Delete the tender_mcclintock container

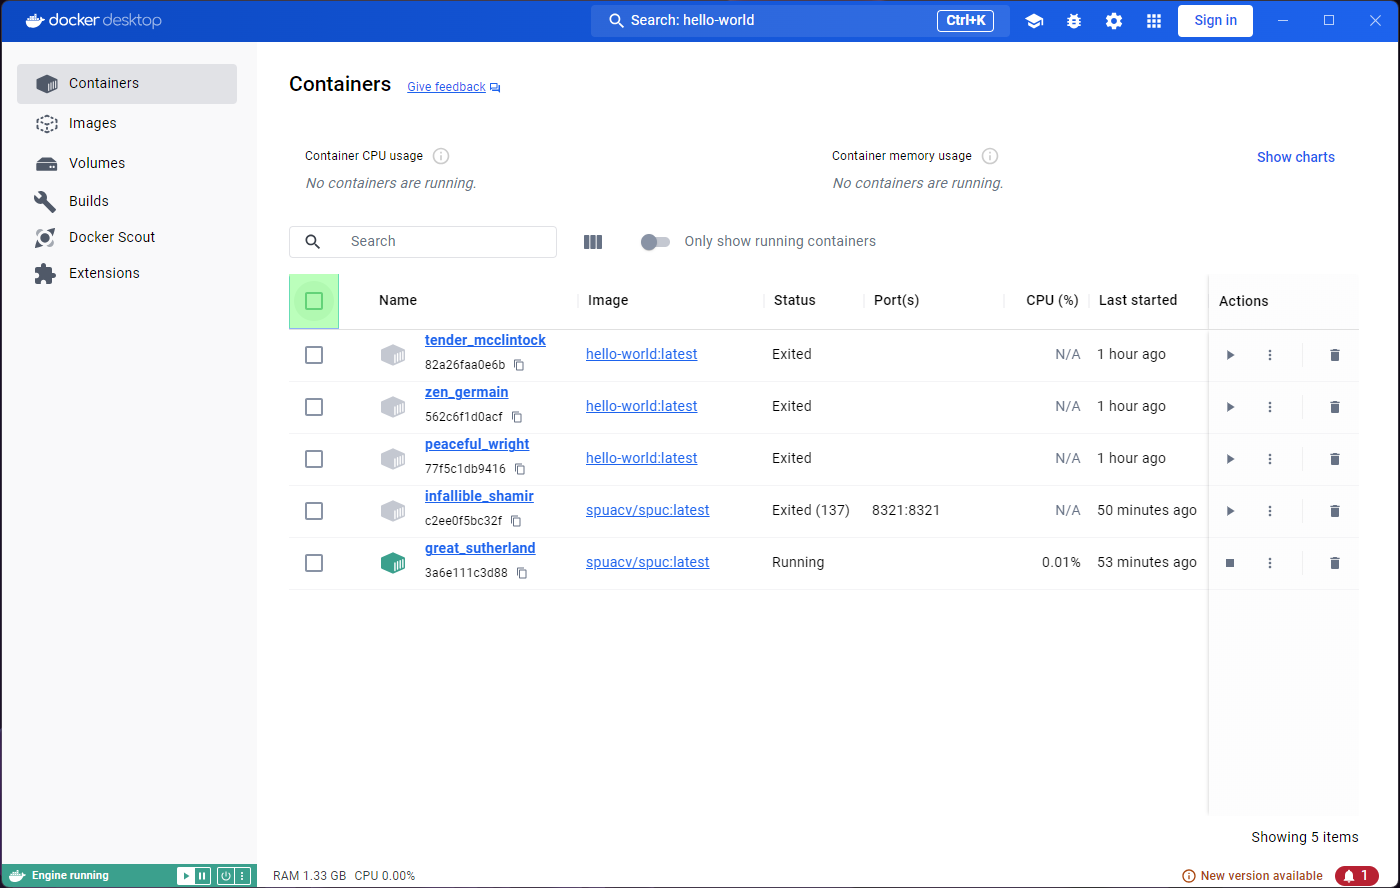[1334, 355]
